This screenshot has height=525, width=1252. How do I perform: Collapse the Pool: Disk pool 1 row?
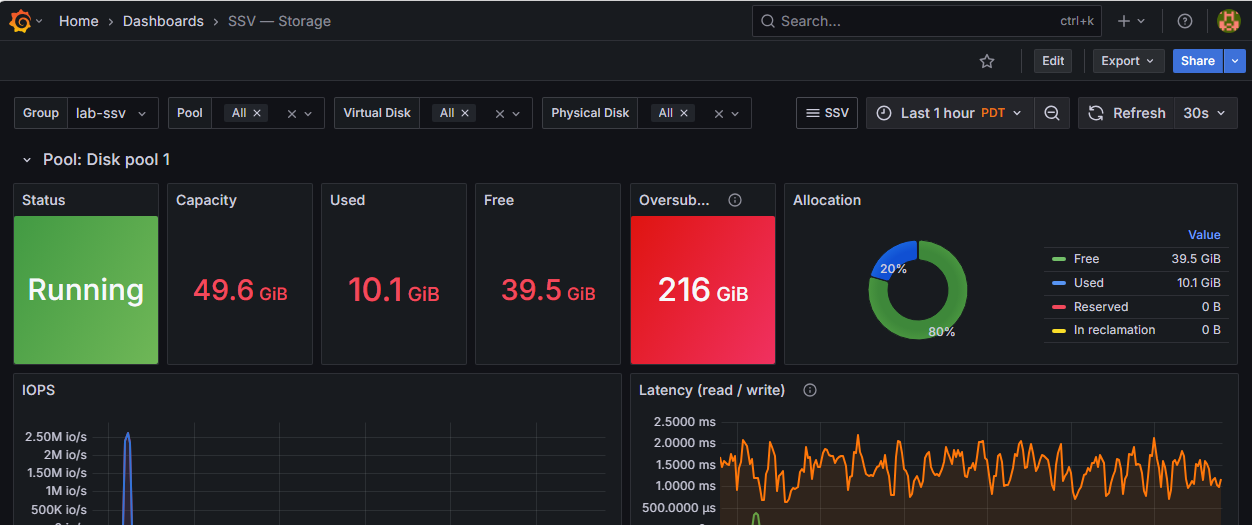(27, 160)
